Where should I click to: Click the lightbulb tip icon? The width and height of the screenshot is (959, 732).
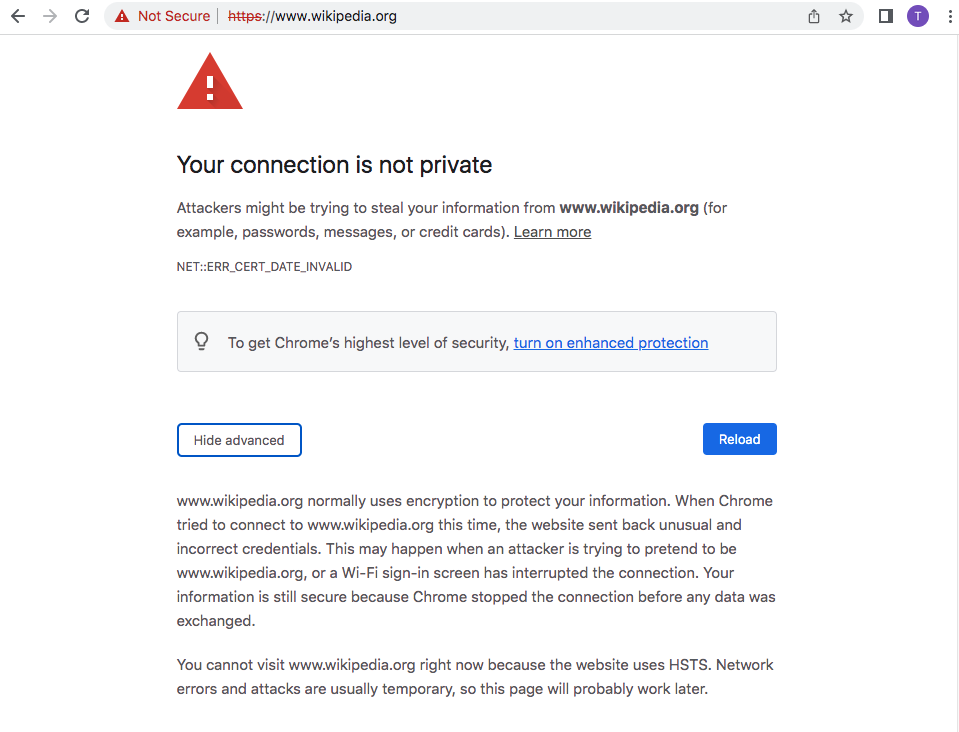click(201, 341)
